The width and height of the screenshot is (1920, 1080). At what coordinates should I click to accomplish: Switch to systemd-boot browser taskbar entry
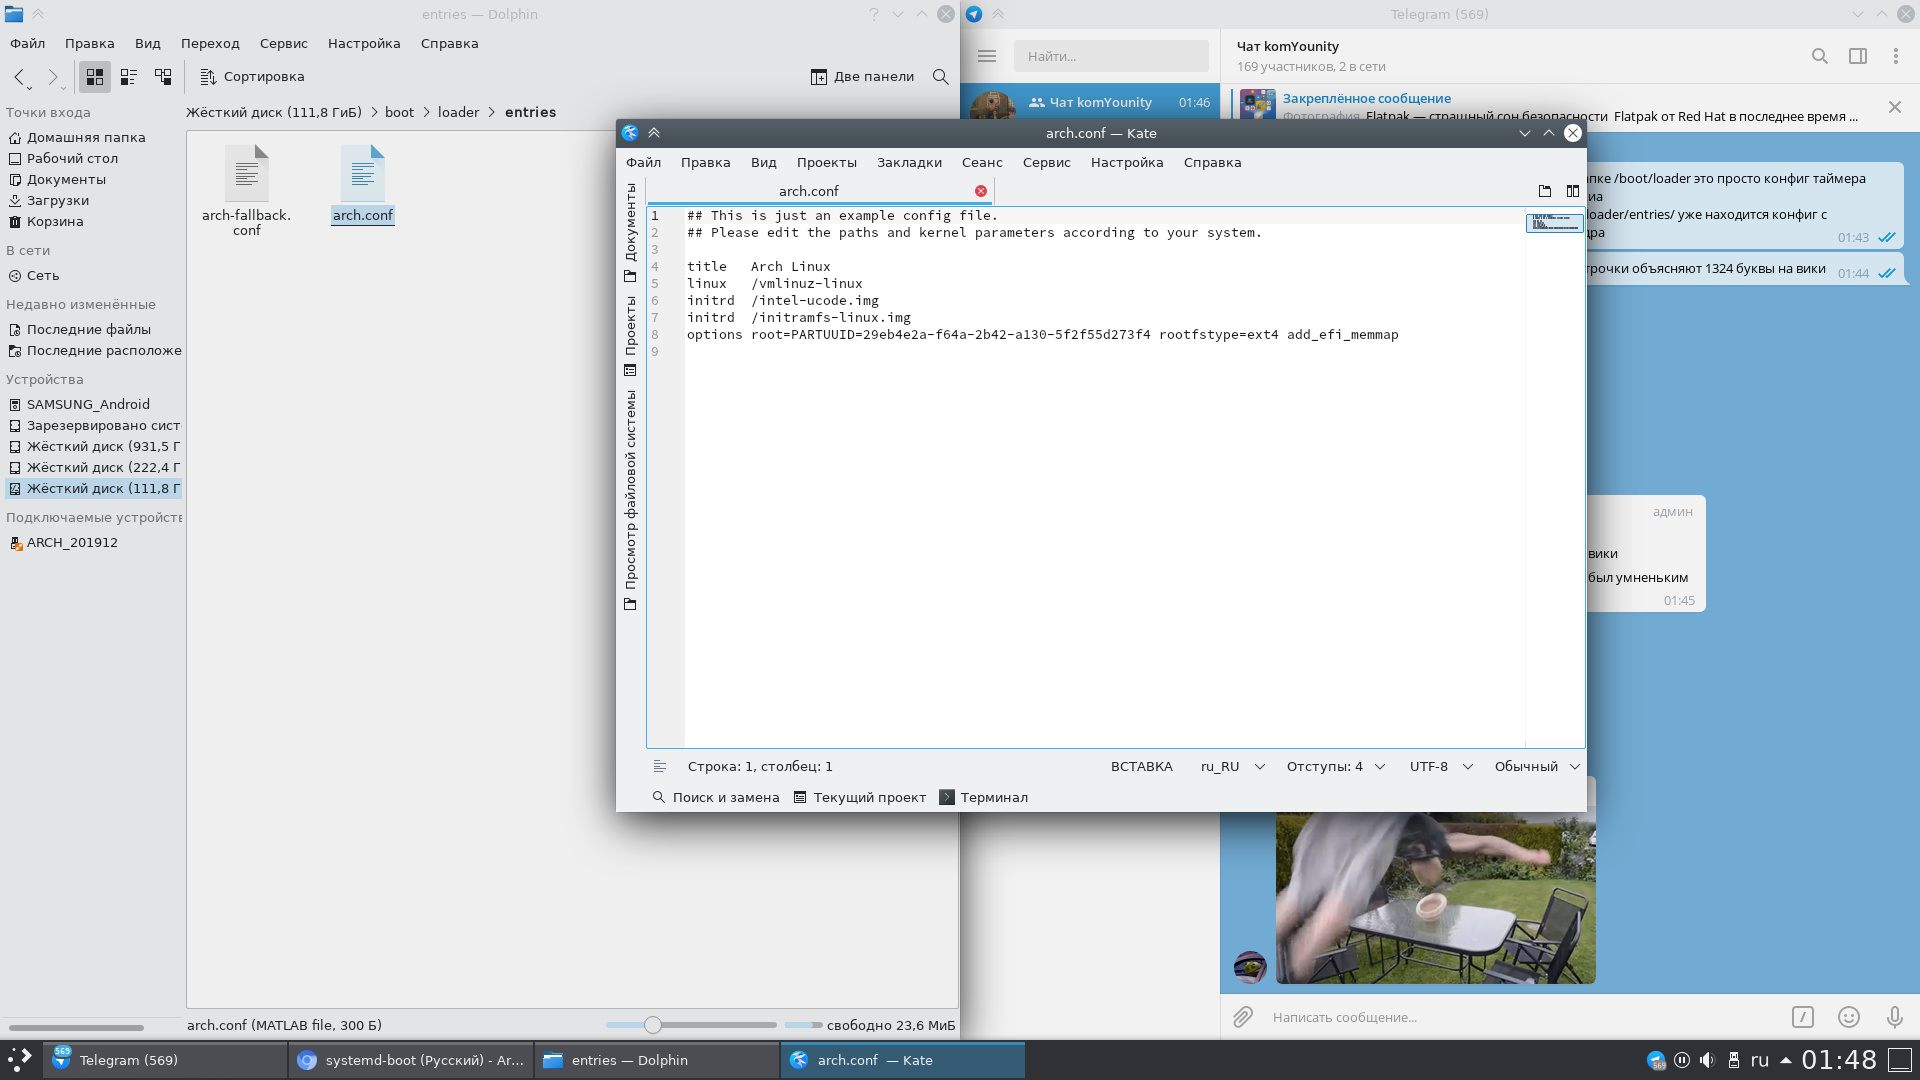coord(412,1060)
